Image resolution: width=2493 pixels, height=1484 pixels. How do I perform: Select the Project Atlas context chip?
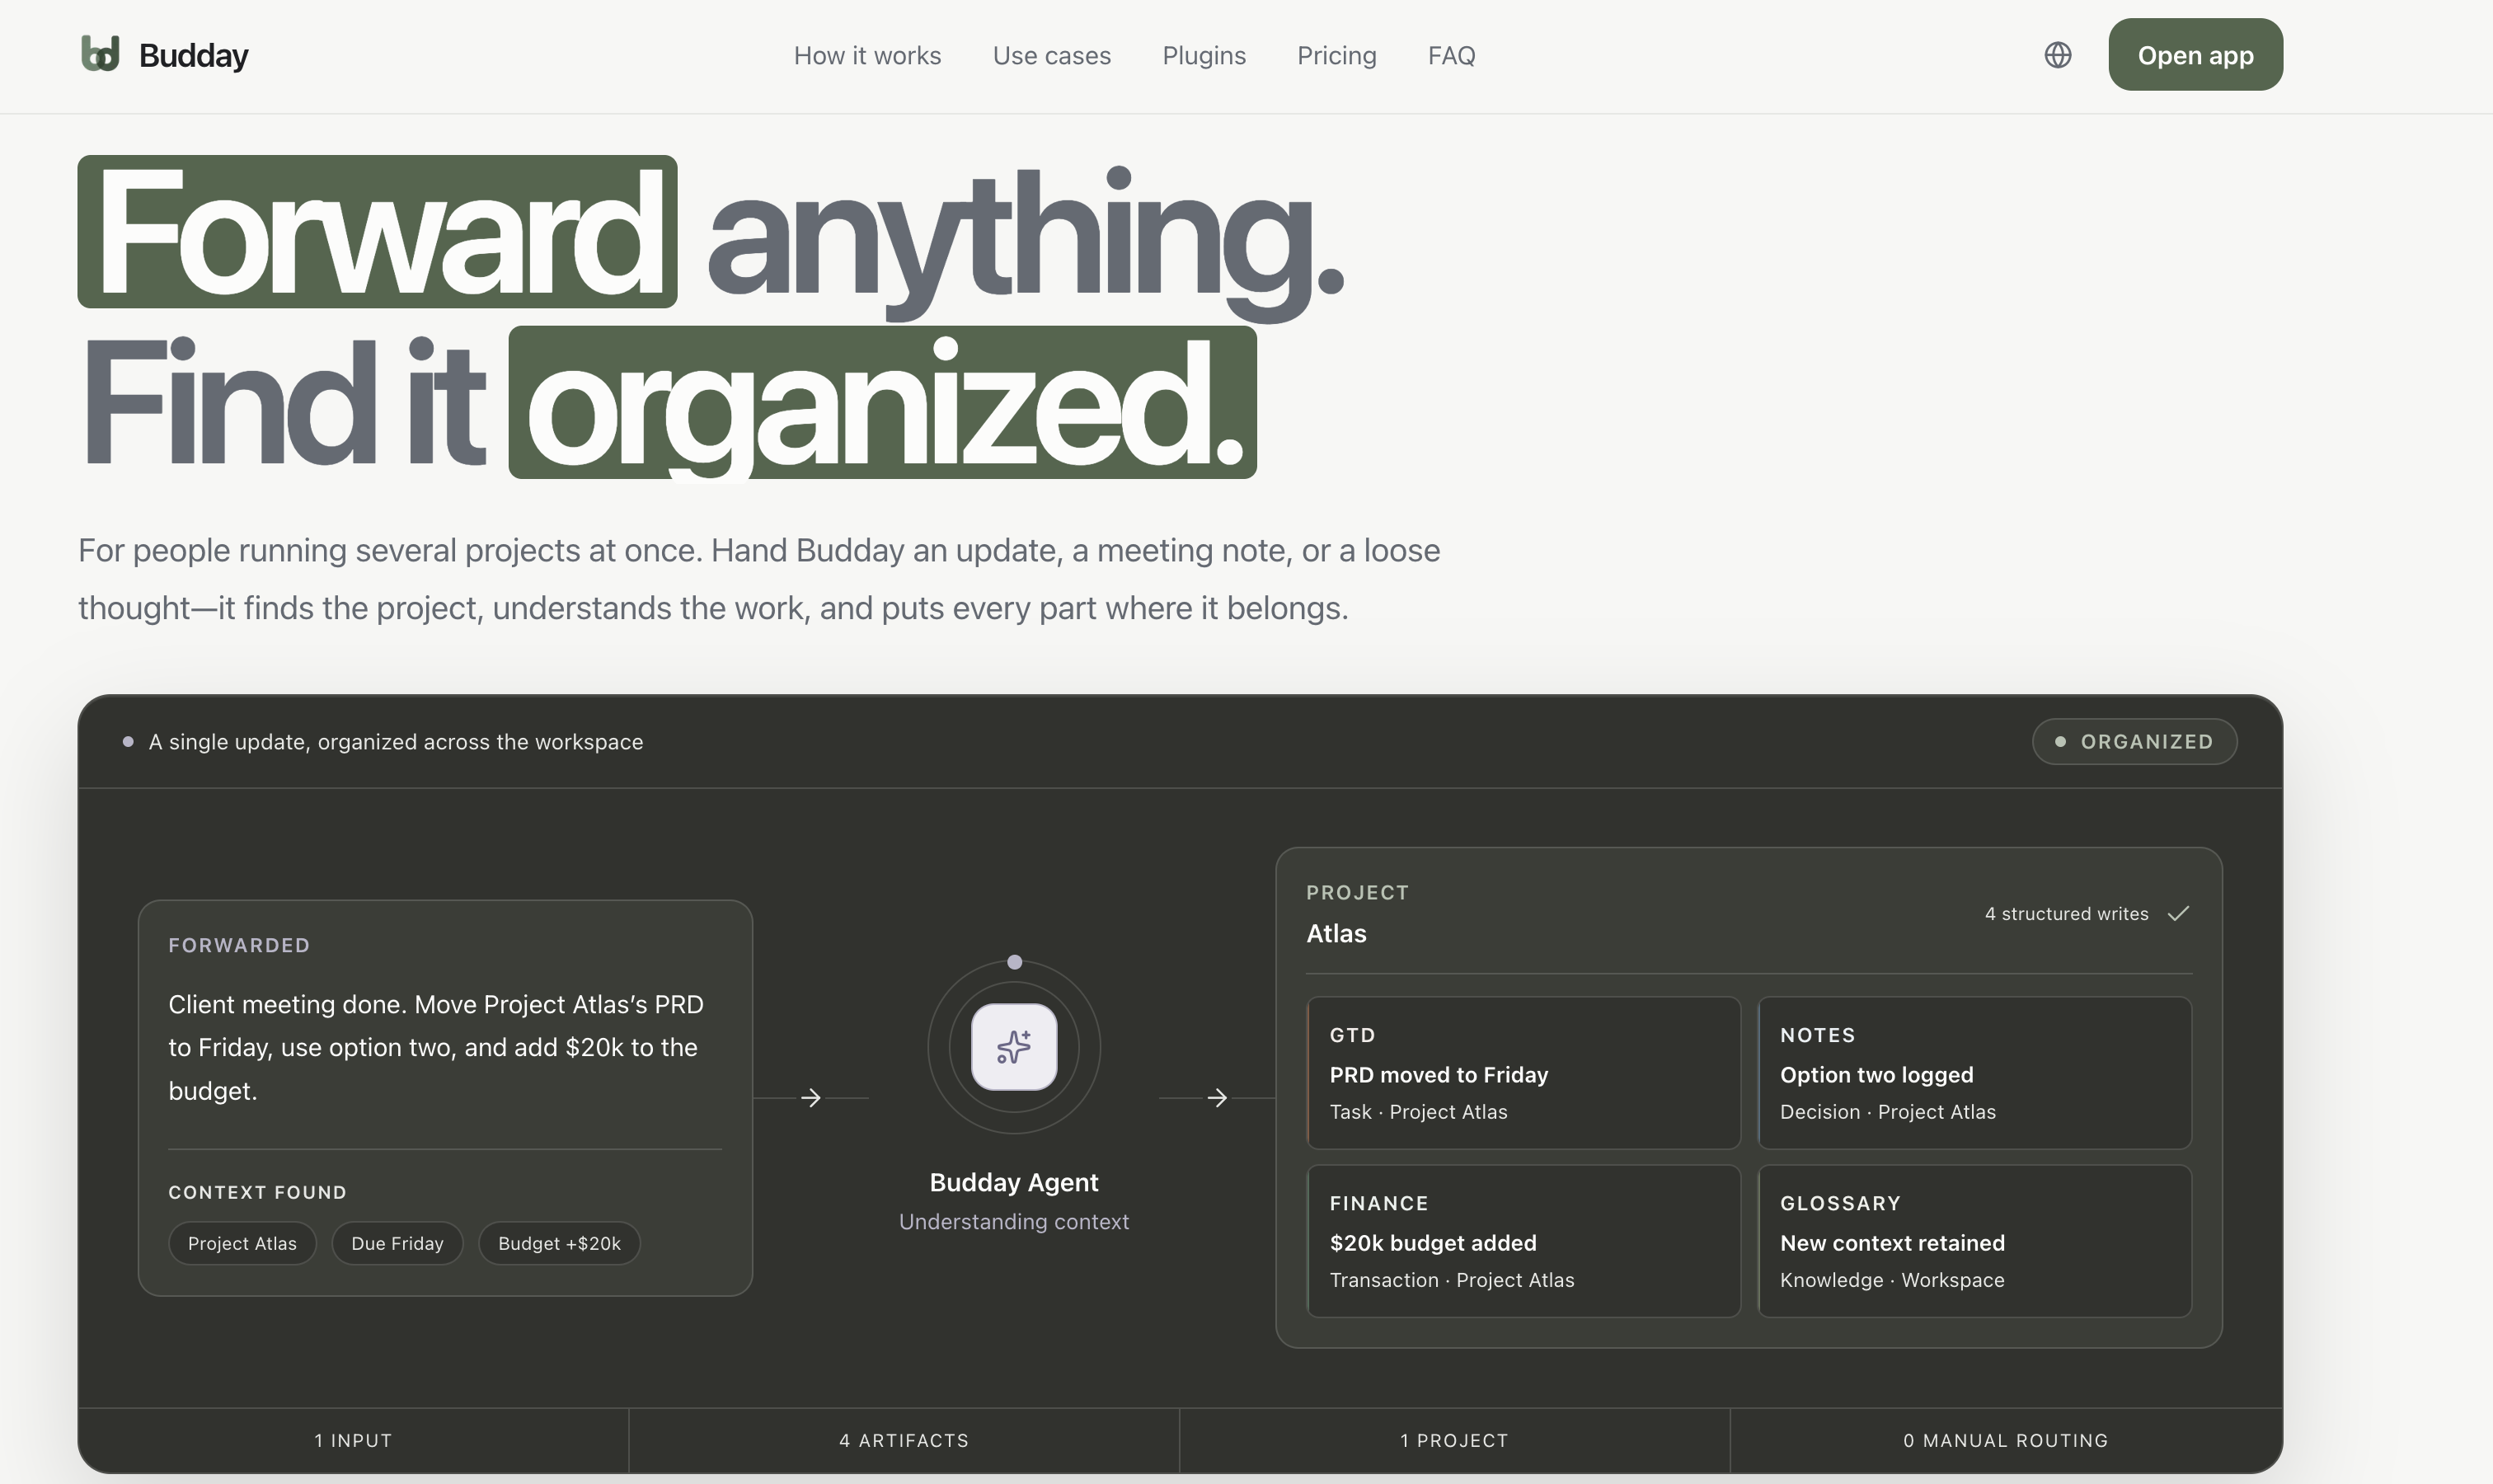coord(242,1243)
